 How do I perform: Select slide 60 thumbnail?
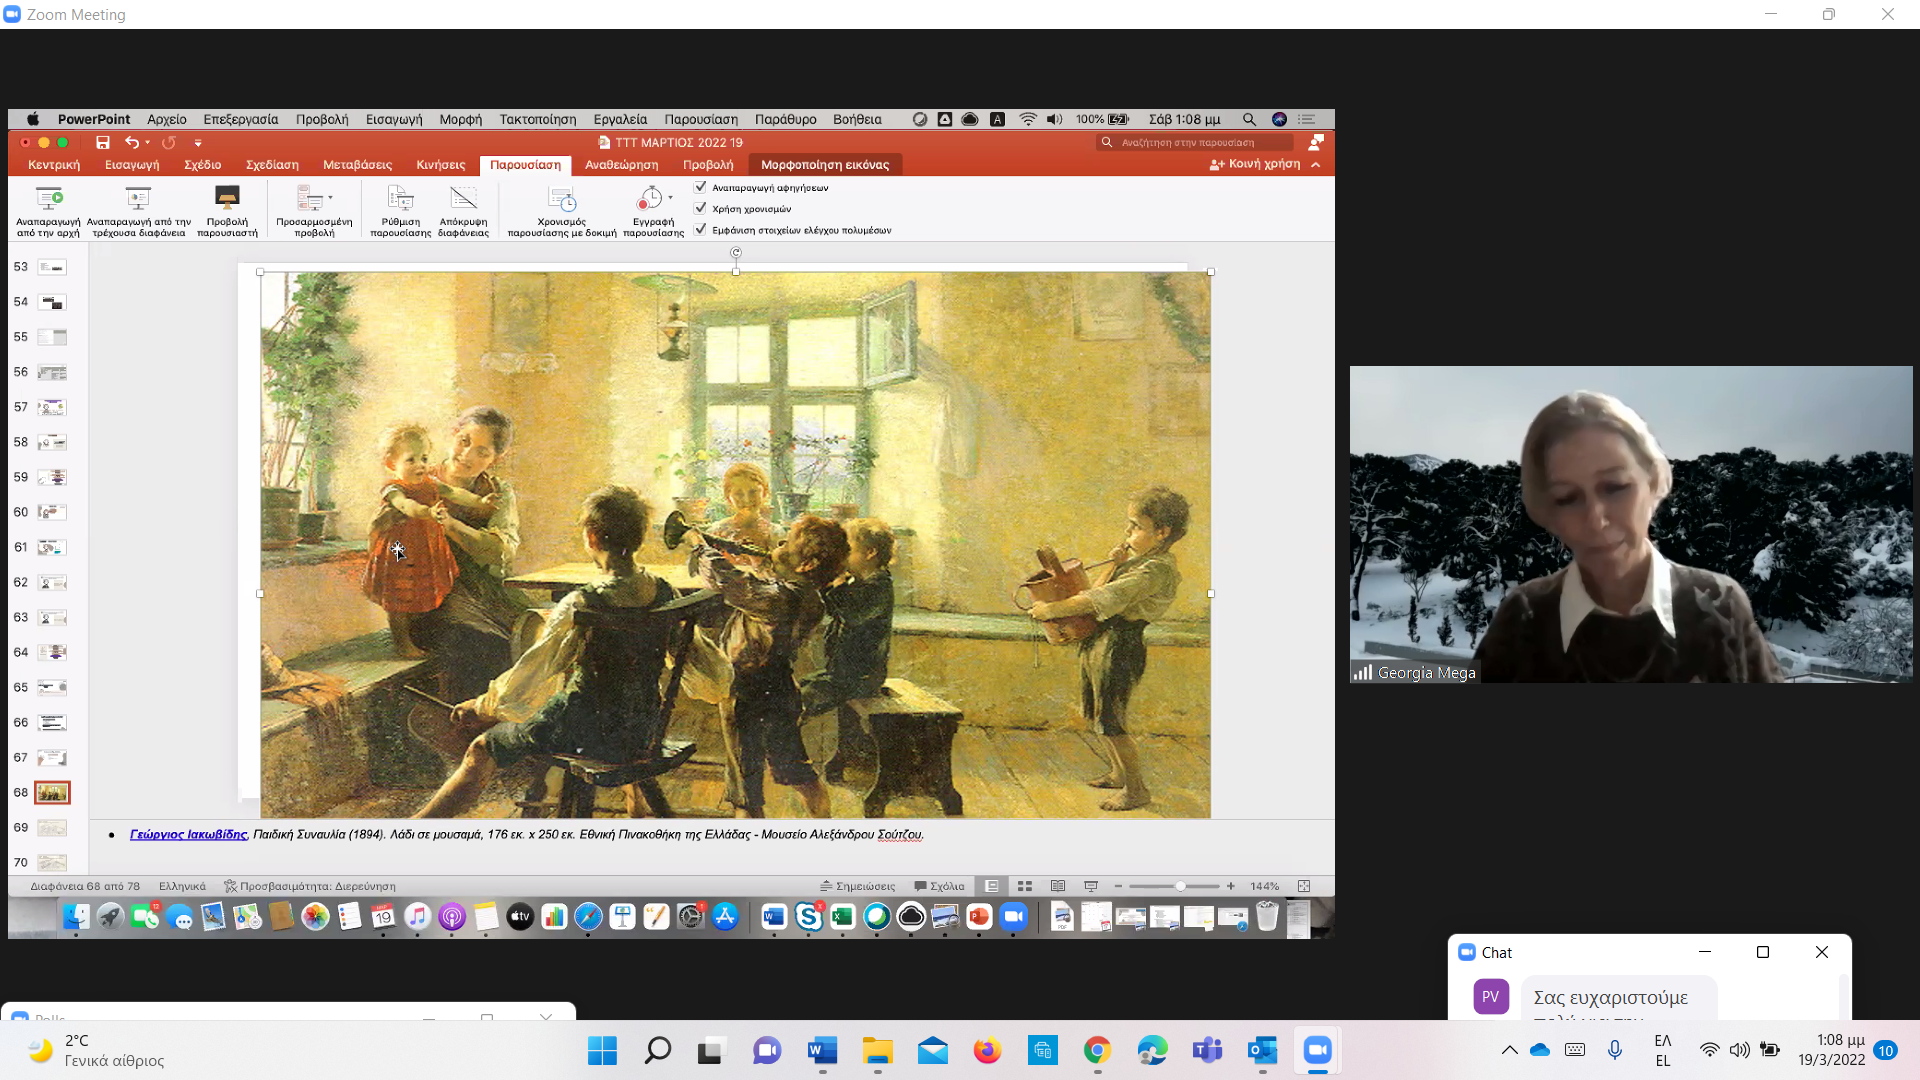(x=52, y=512)
